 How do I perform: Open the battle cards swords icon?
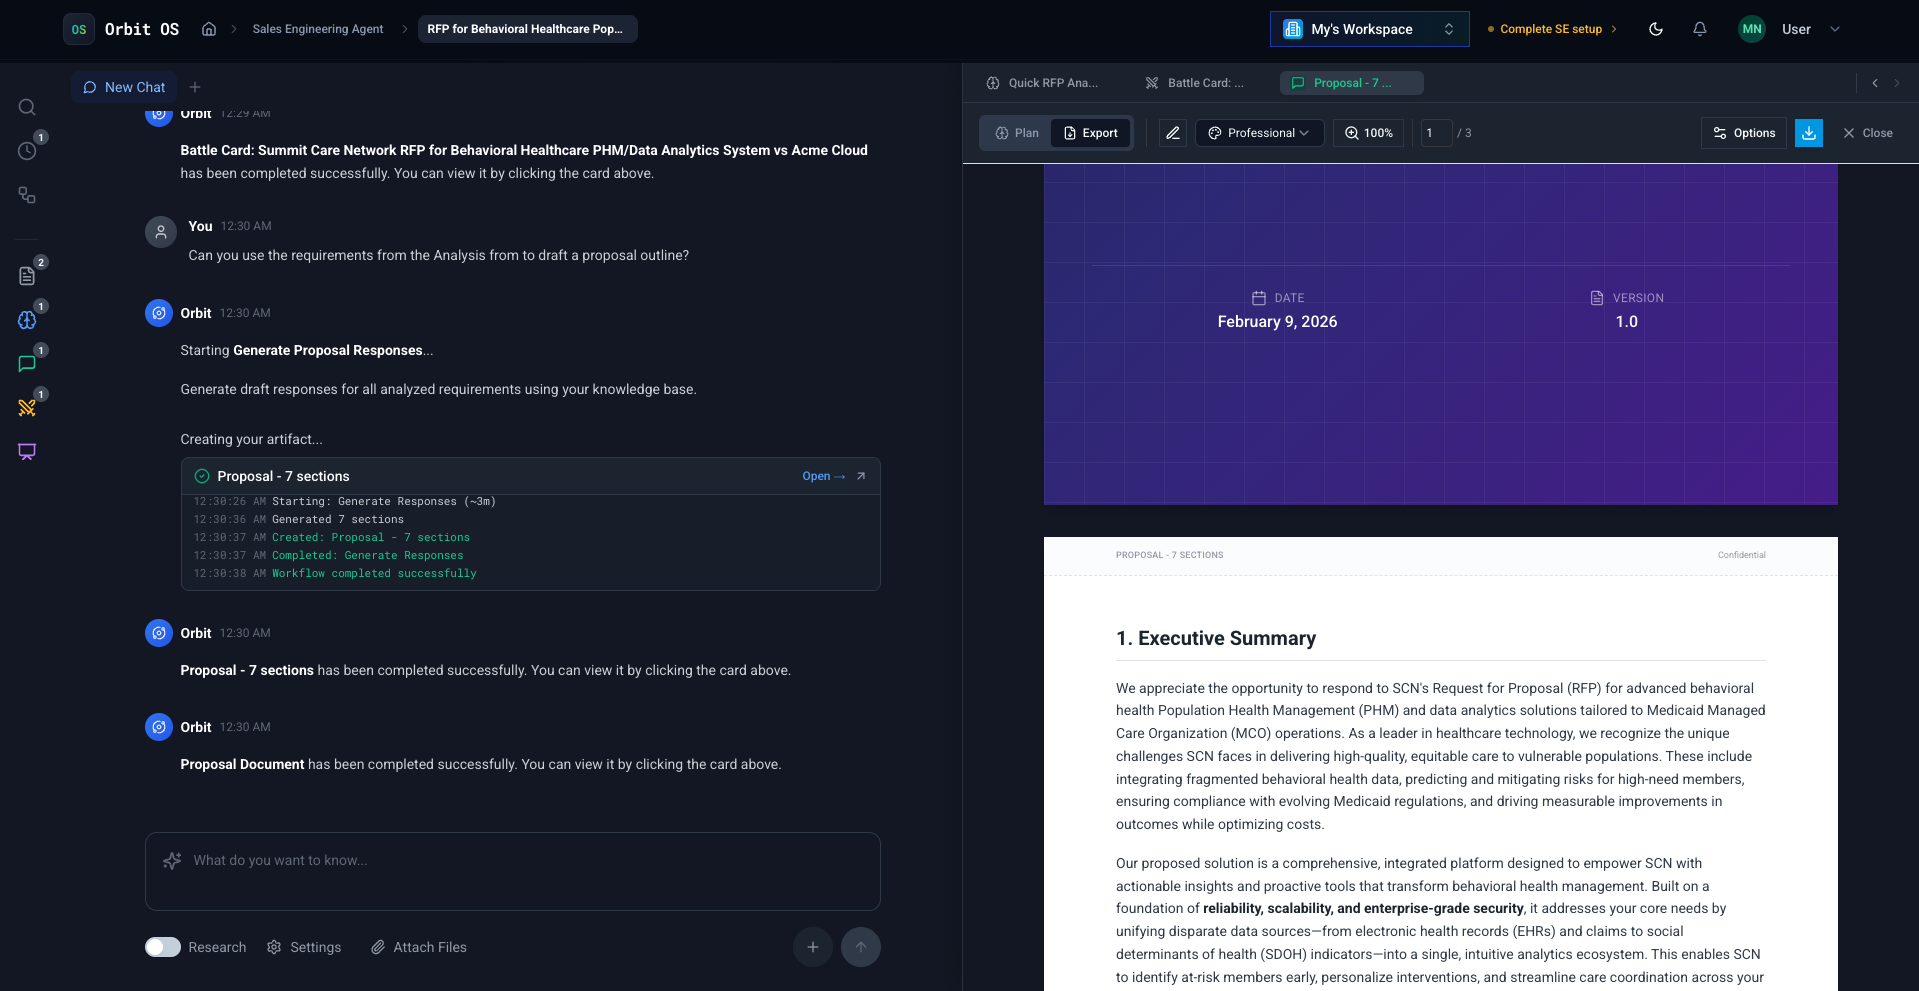(x=27, y=407)
